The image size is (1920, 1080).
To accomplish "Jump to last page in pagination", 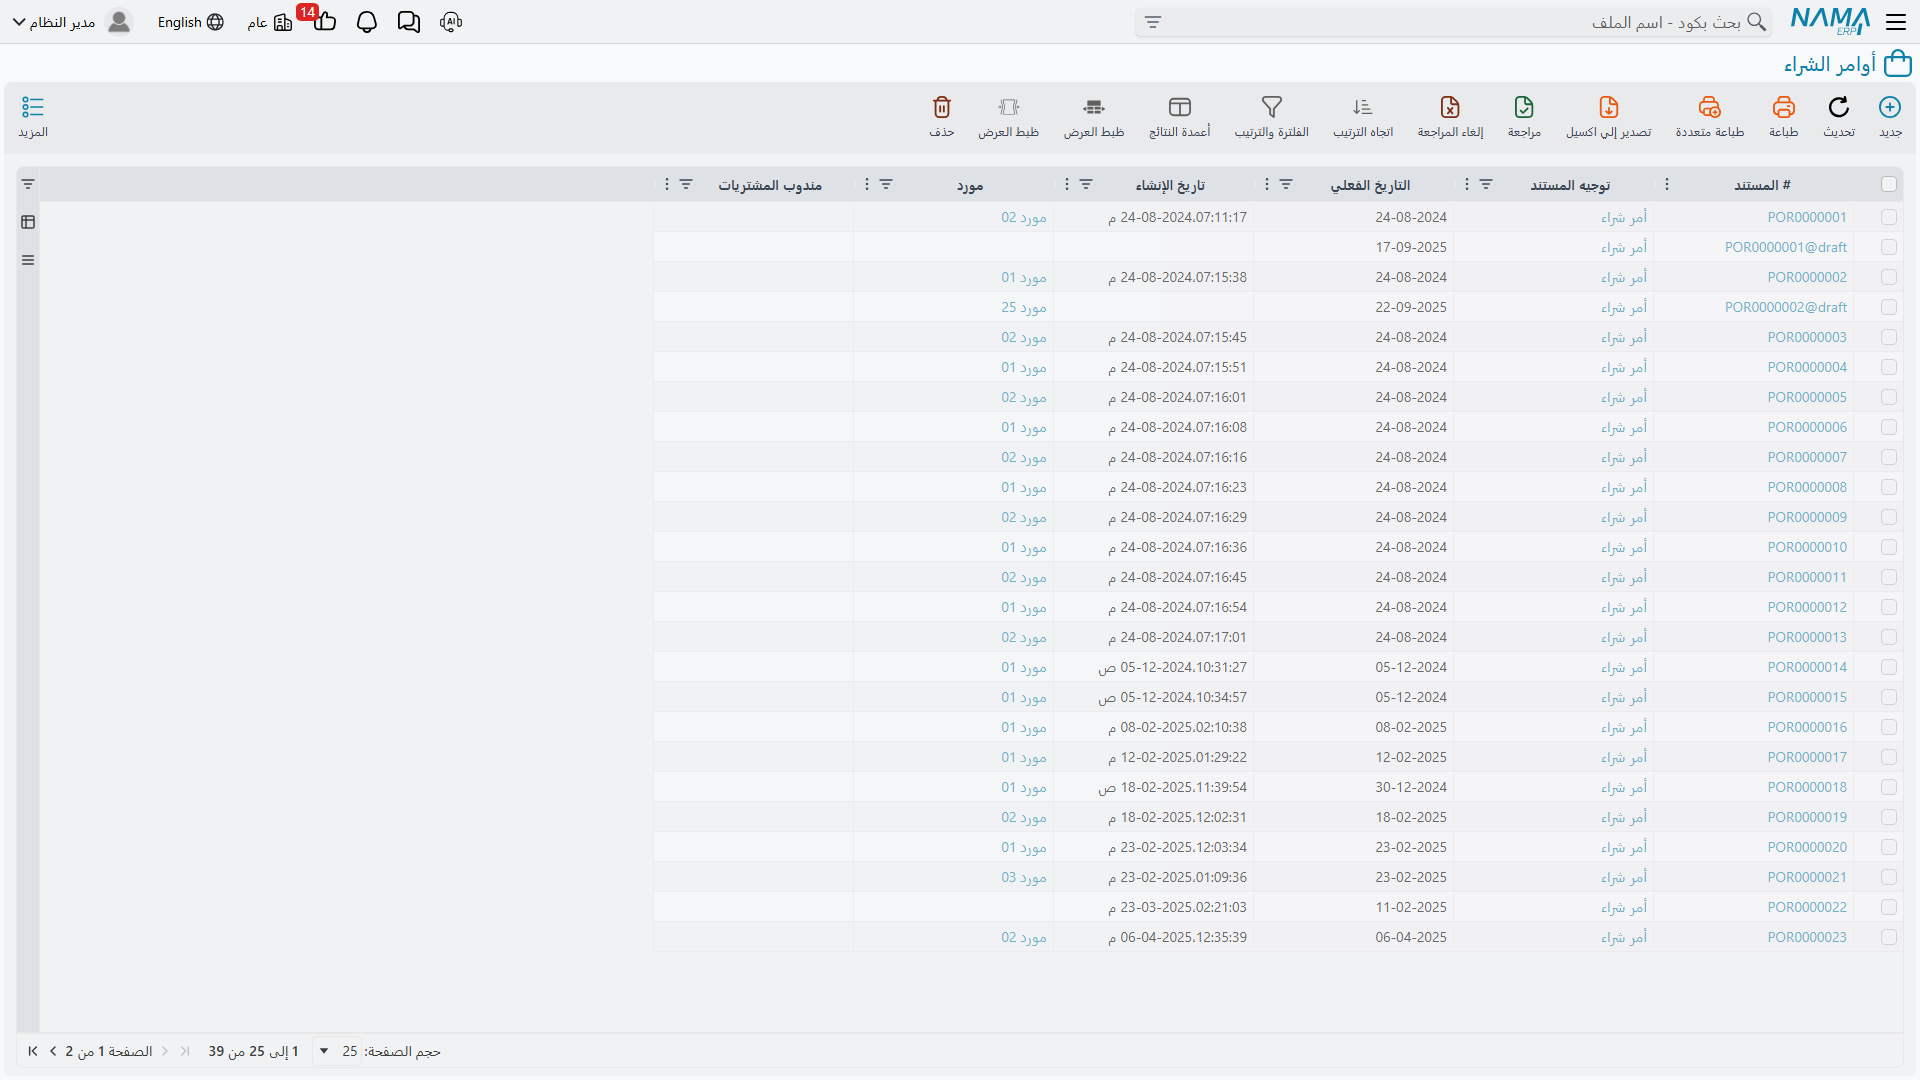I will [33, 1051].
